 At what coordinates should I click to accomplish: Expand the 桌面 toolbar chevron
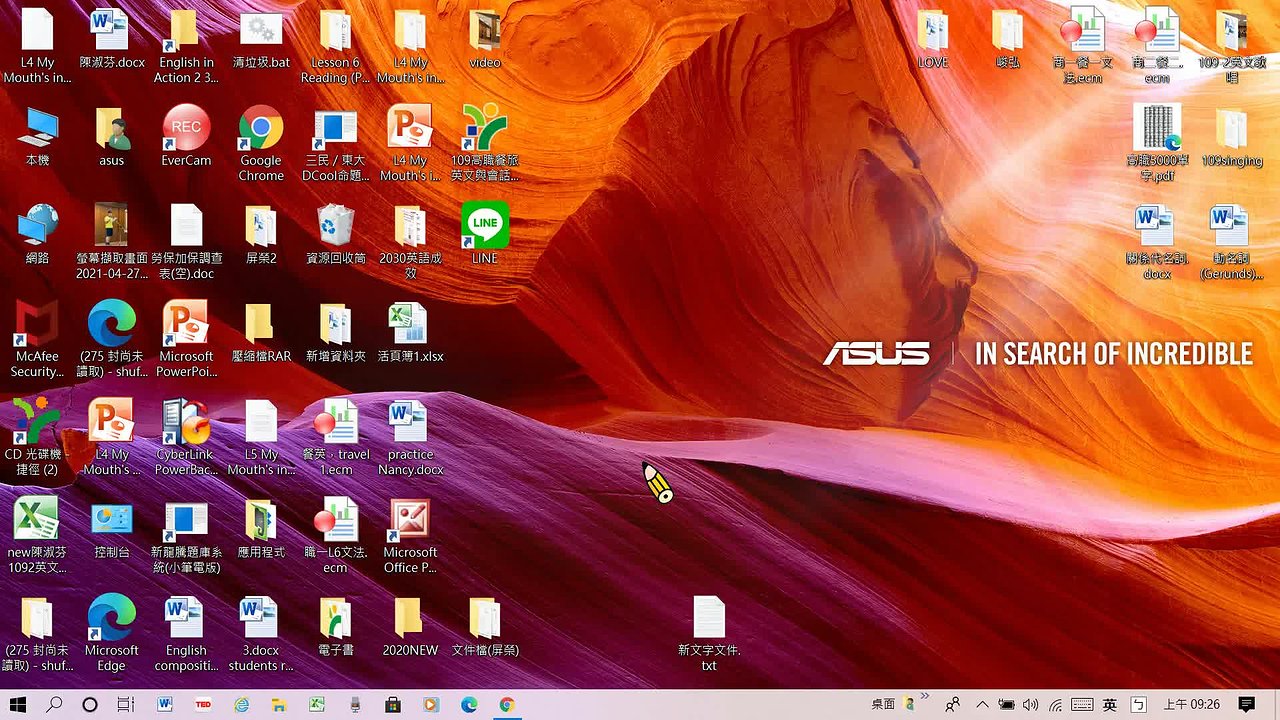tap(925, 696)
